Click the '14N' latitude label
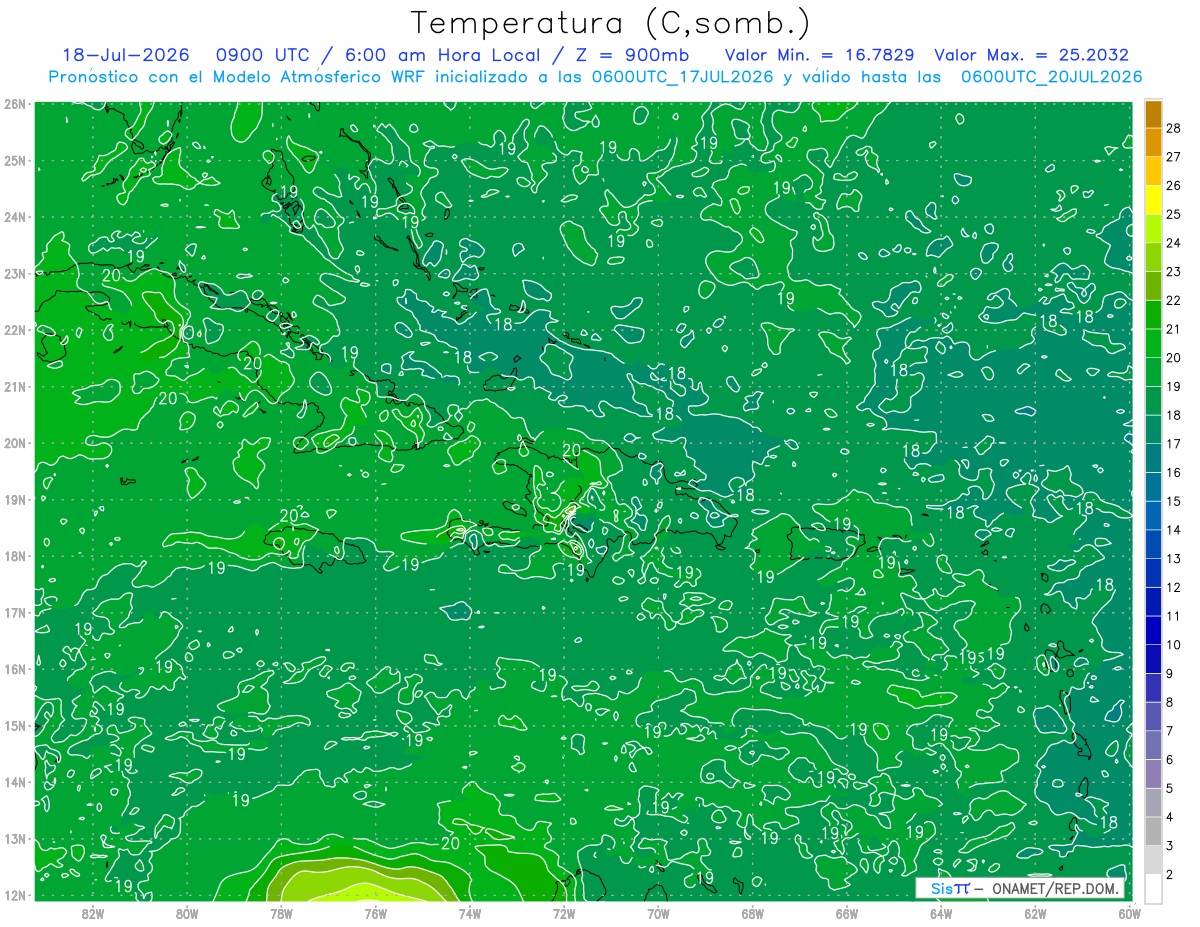Viewport: 1200px width, 927px height. click(x=15, y=782)
